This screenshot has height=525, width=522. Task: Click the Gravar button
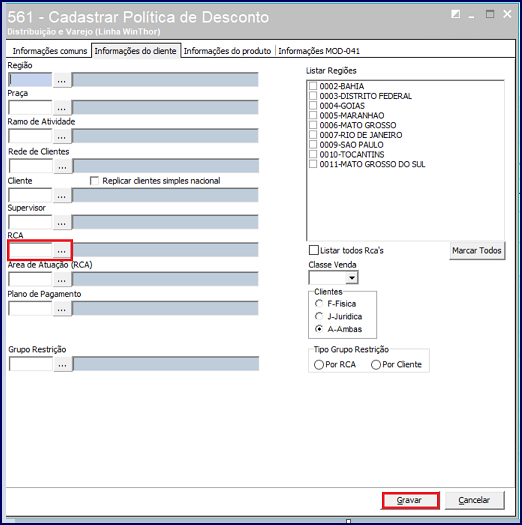pyautogui.click(x=410, y=501)
